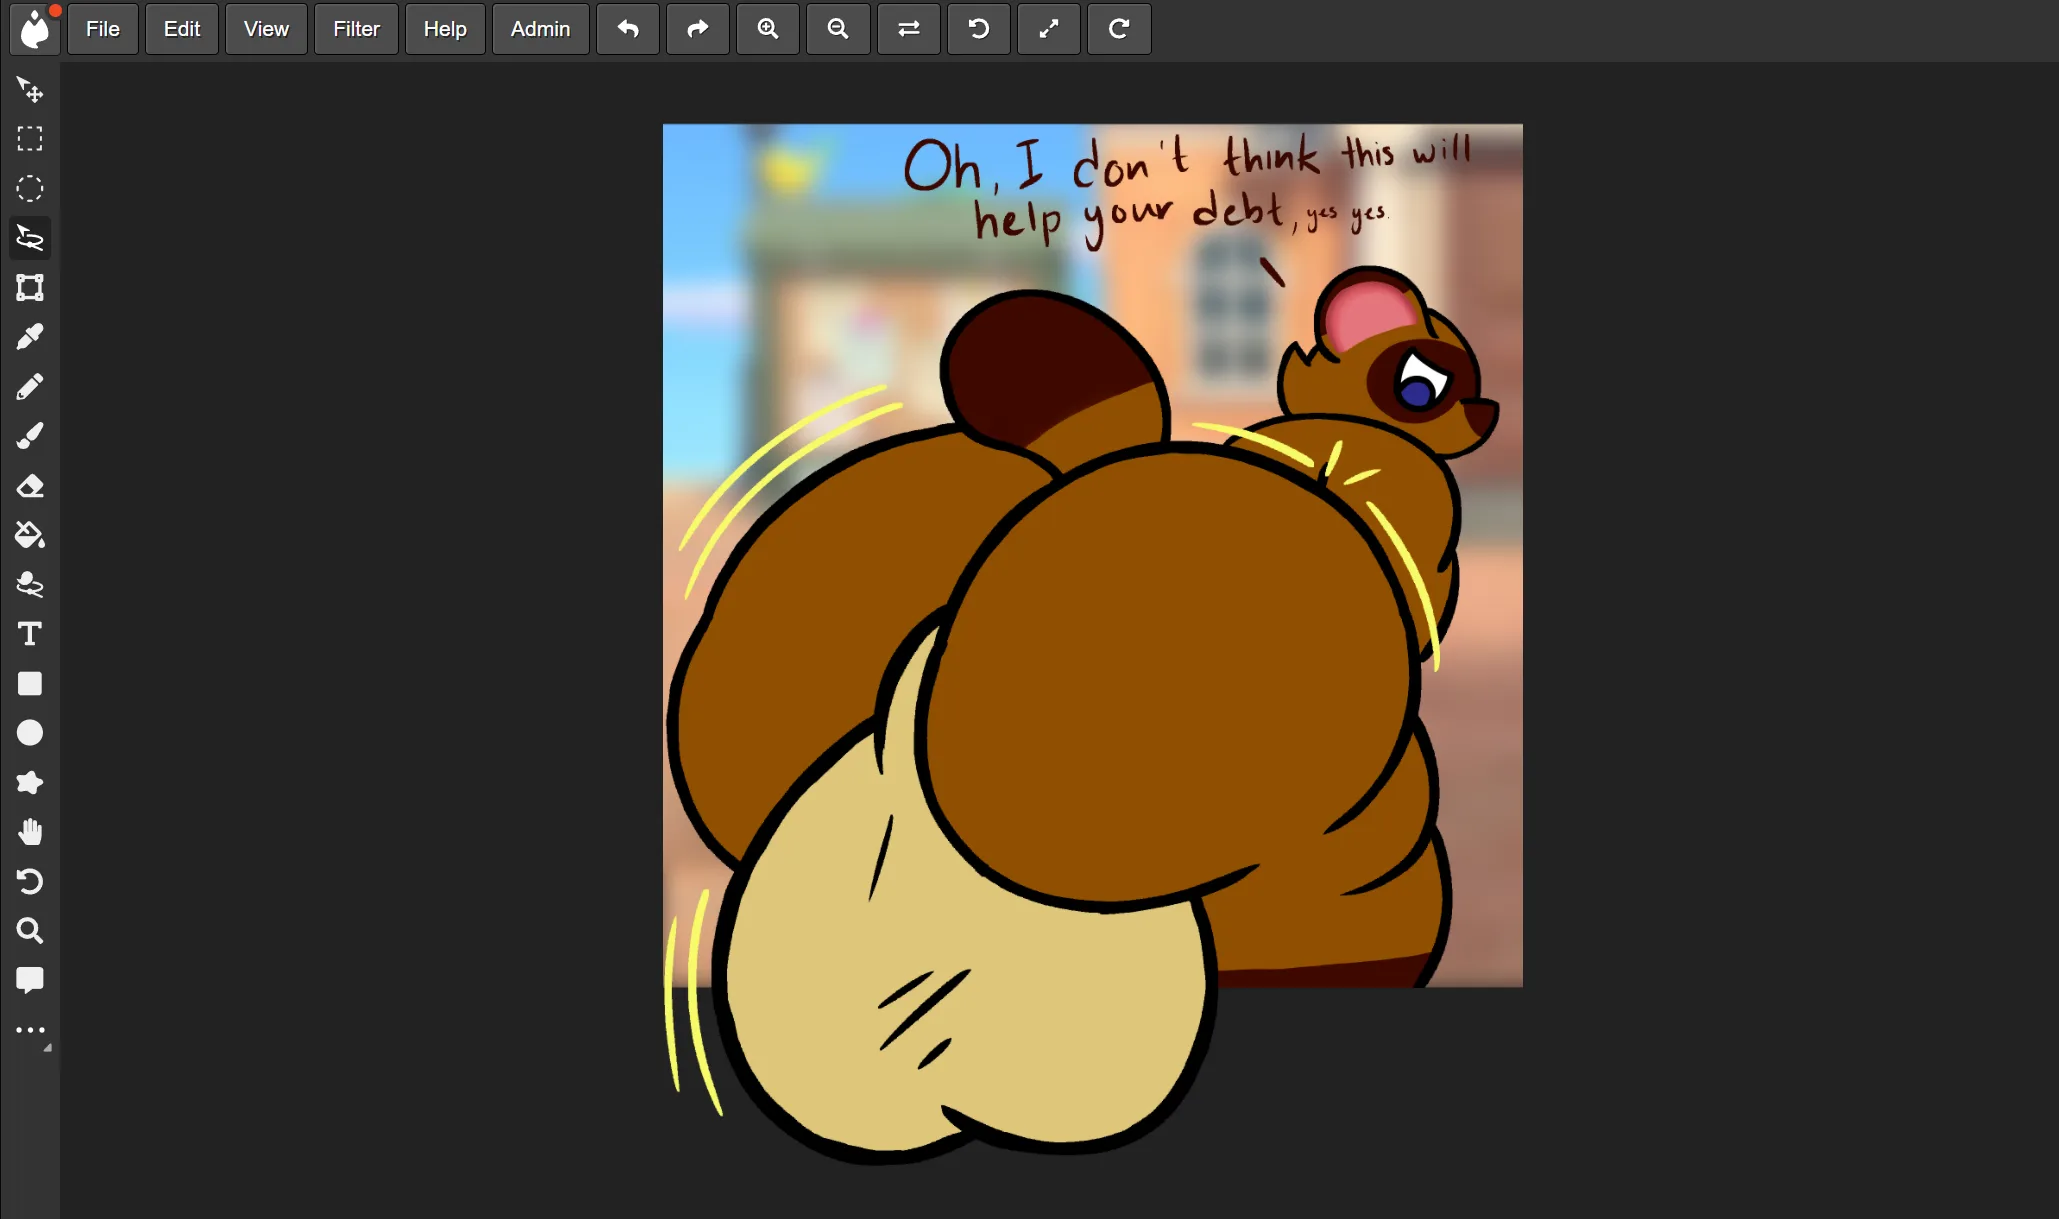Screen dimensions: 2059x1219
Task: Select the Hand pan tool
Action: pos(30,832)
